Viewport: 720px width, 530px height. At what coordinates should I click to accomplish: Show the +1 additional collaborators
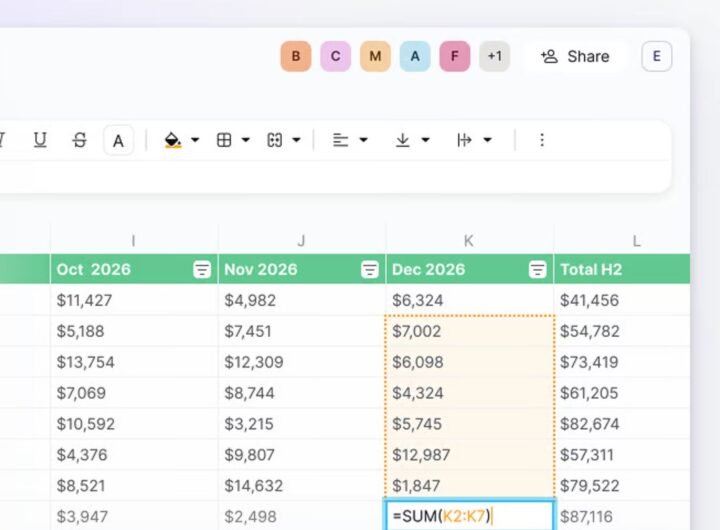(494, 56)
